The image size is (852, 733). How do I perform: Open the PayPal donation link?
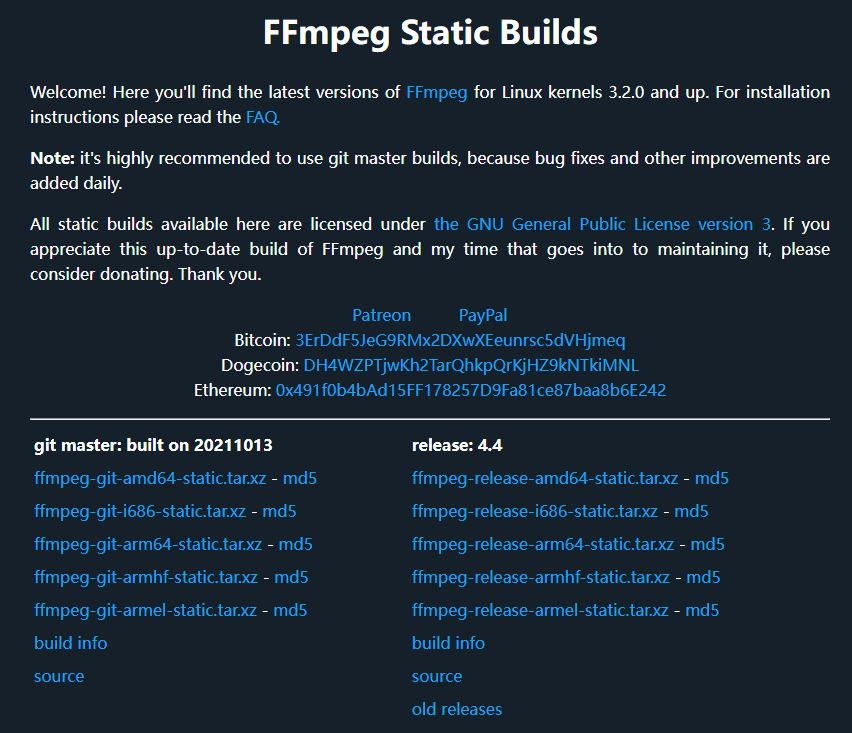pos(483,315)
